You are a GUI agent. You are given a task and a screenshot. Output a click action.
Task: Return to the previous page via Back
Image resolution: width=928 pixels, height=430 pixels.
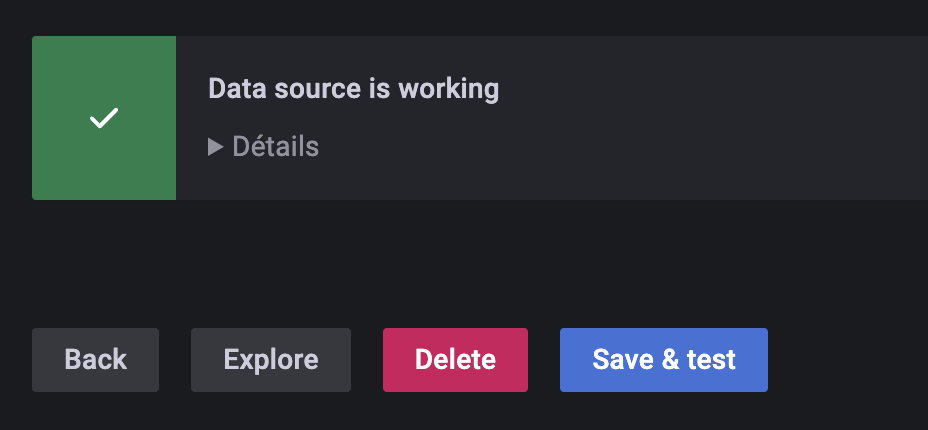pos(95,360)
